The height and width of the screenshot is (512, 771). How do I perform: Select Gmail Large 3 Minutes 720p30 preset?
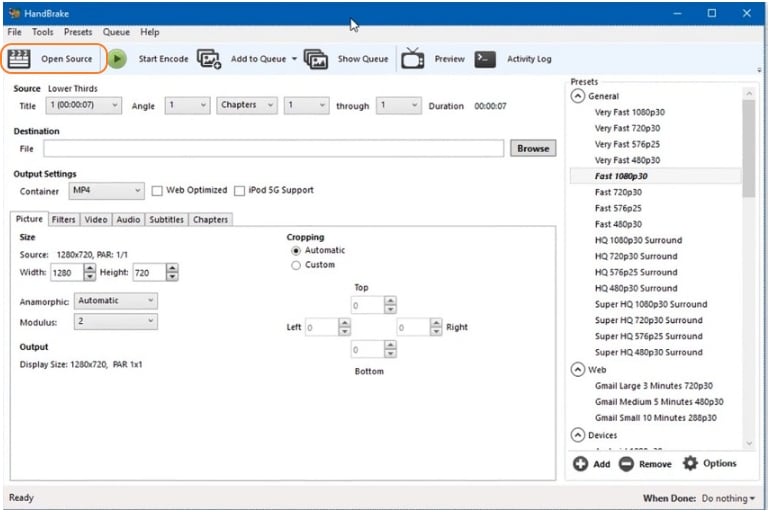pyautogui.click(x=653, y=386)
